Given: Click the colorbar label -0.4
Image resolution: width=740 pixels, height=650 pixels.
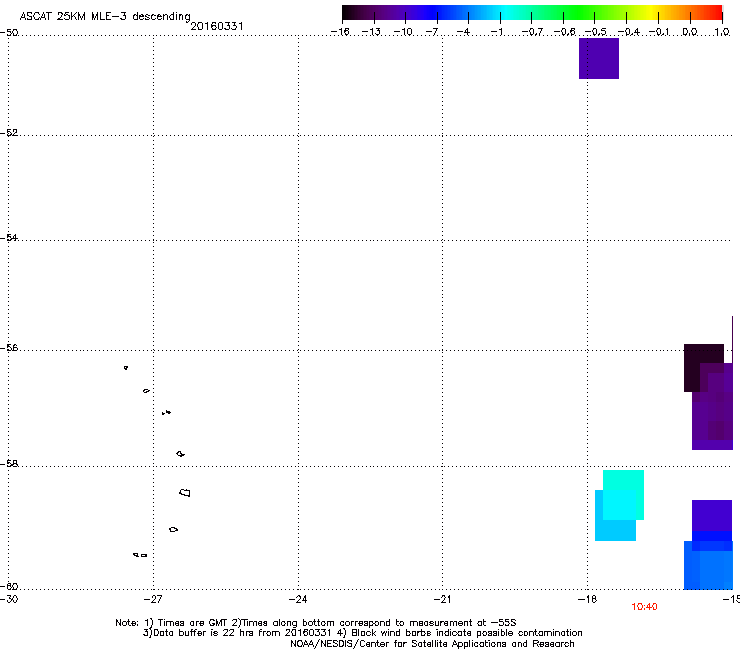Looking at the screenshot, I should (x=628, y=32).
